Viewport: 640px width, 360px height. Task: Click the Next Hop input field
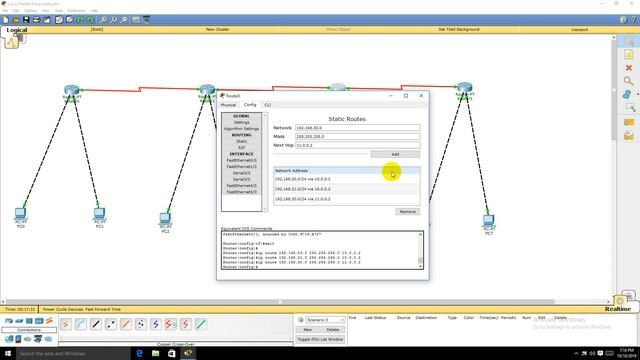point(358,145)
